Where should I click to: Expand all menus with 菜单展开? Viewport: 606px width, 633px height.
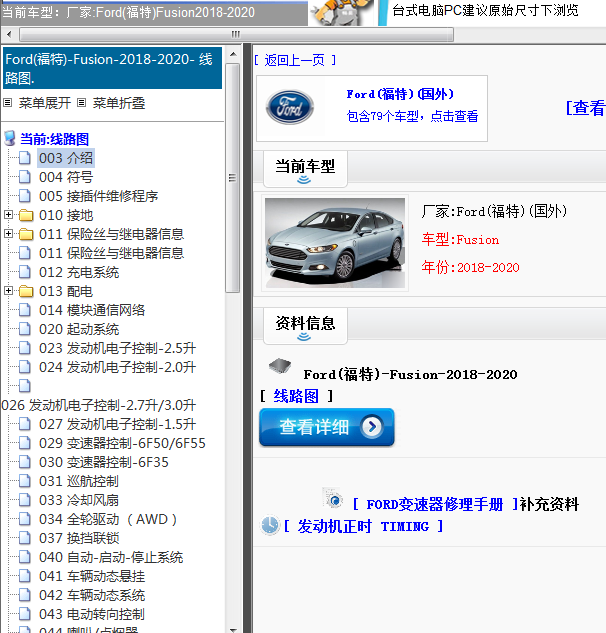pos(44,103)
